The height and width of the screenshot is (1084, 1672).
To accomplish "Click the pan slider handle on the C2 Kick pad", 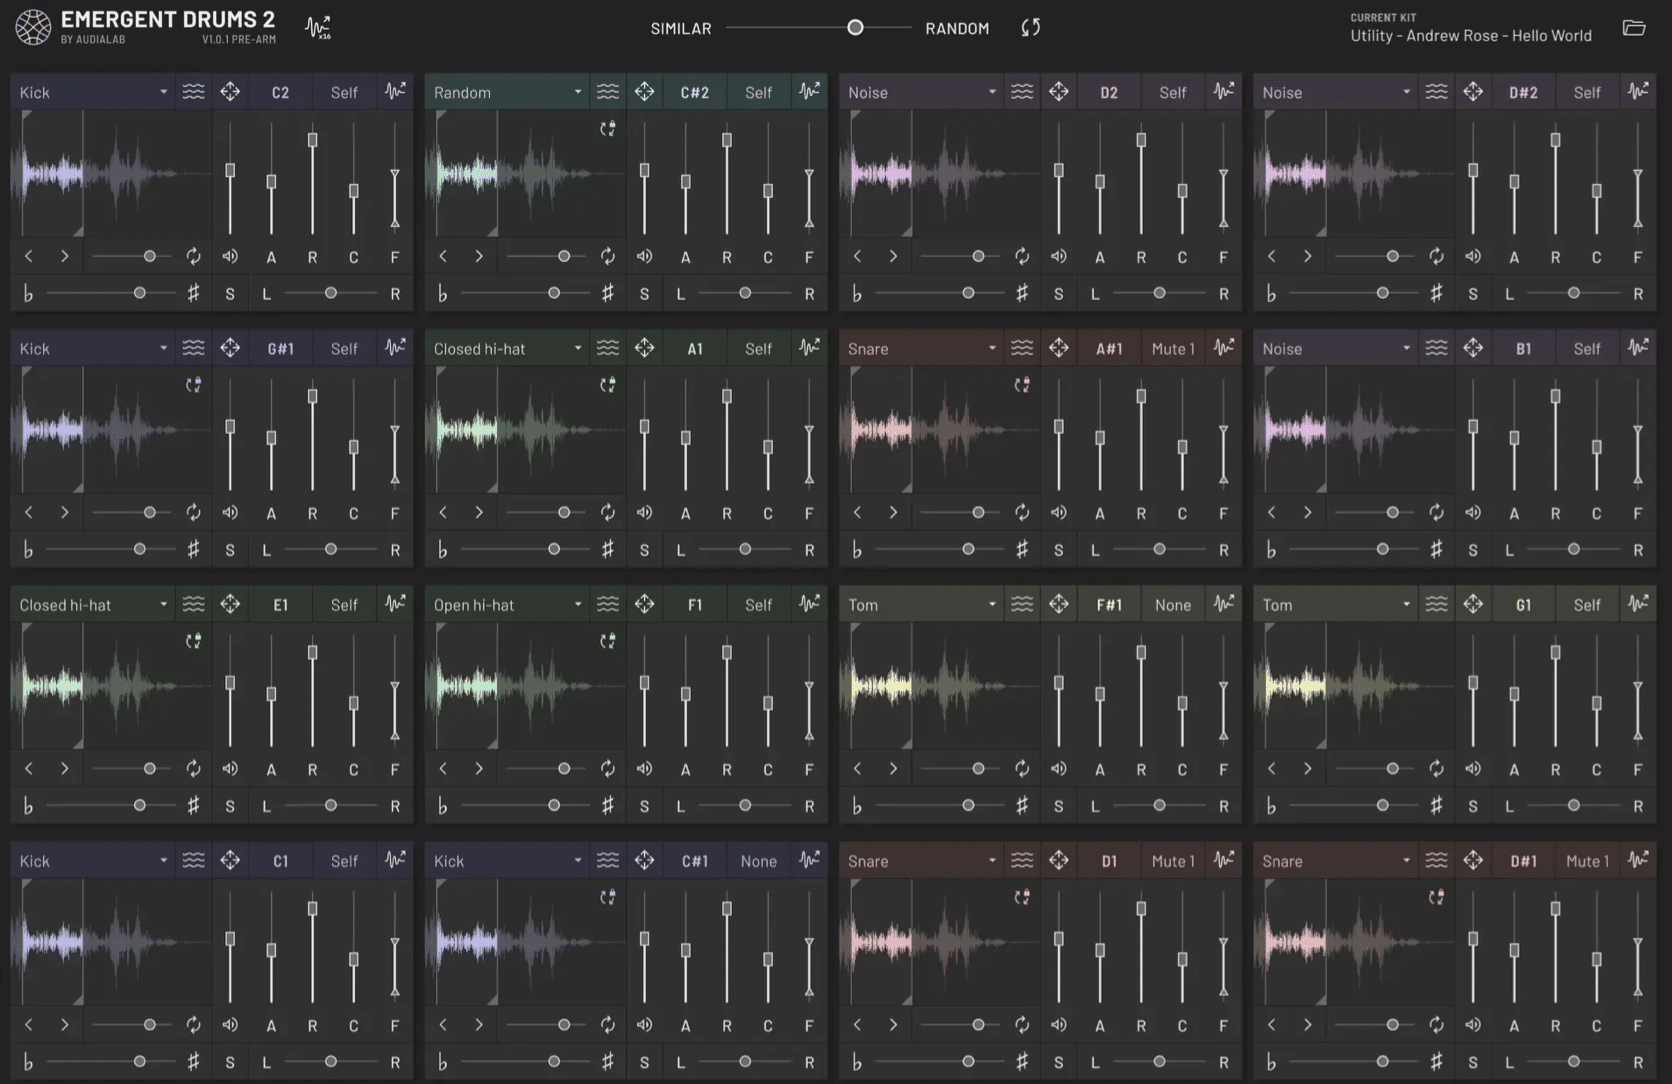I will pyautogui.click(x=331, y=293).
